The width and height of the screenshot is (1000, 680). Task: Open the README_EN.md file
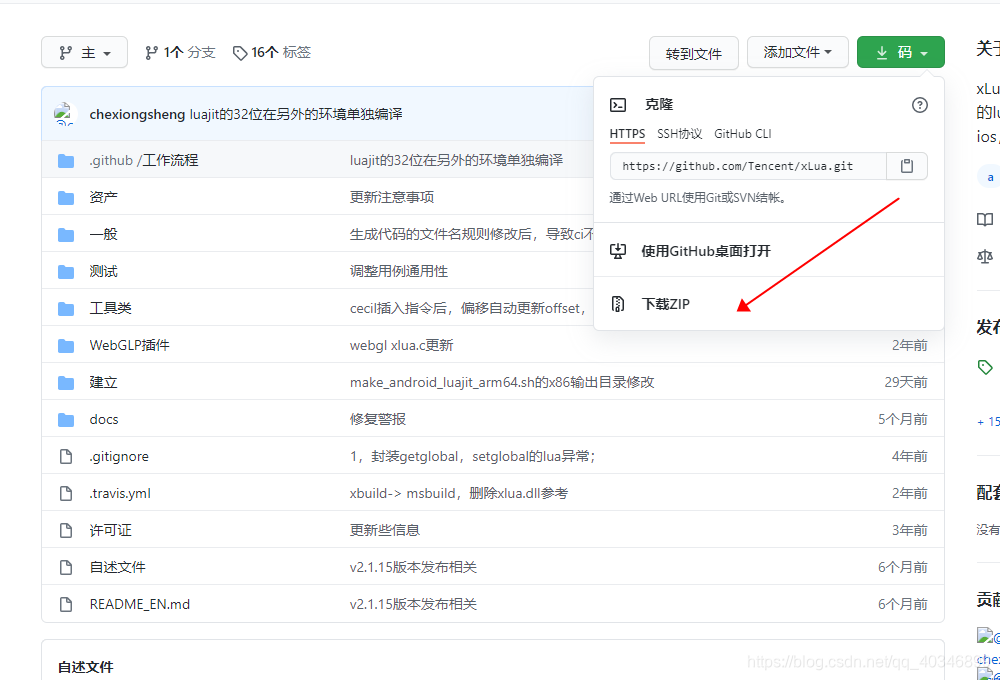tap(140, 604)
